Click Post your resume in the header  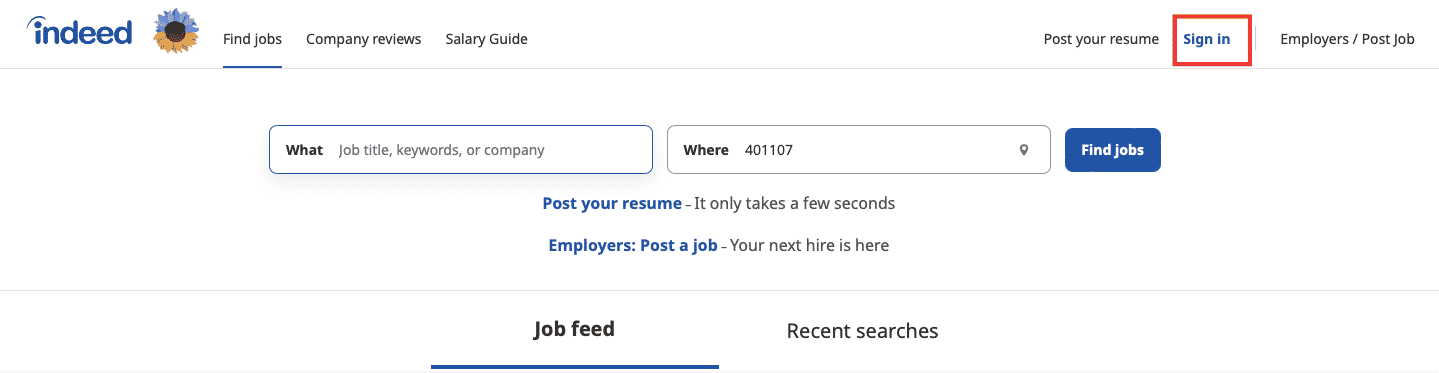(x=1101, y=39)
